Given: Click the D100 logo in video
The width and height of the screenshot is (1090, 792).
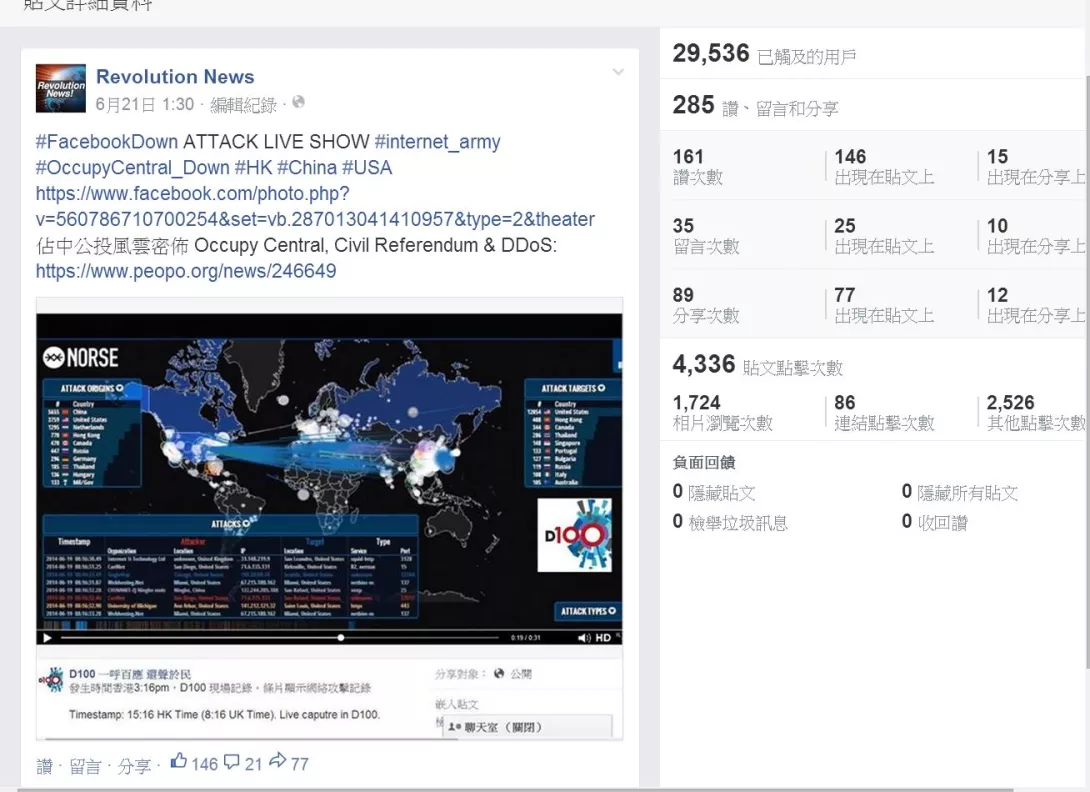Looking at the screenshot, I should click(x=575, y=535).
